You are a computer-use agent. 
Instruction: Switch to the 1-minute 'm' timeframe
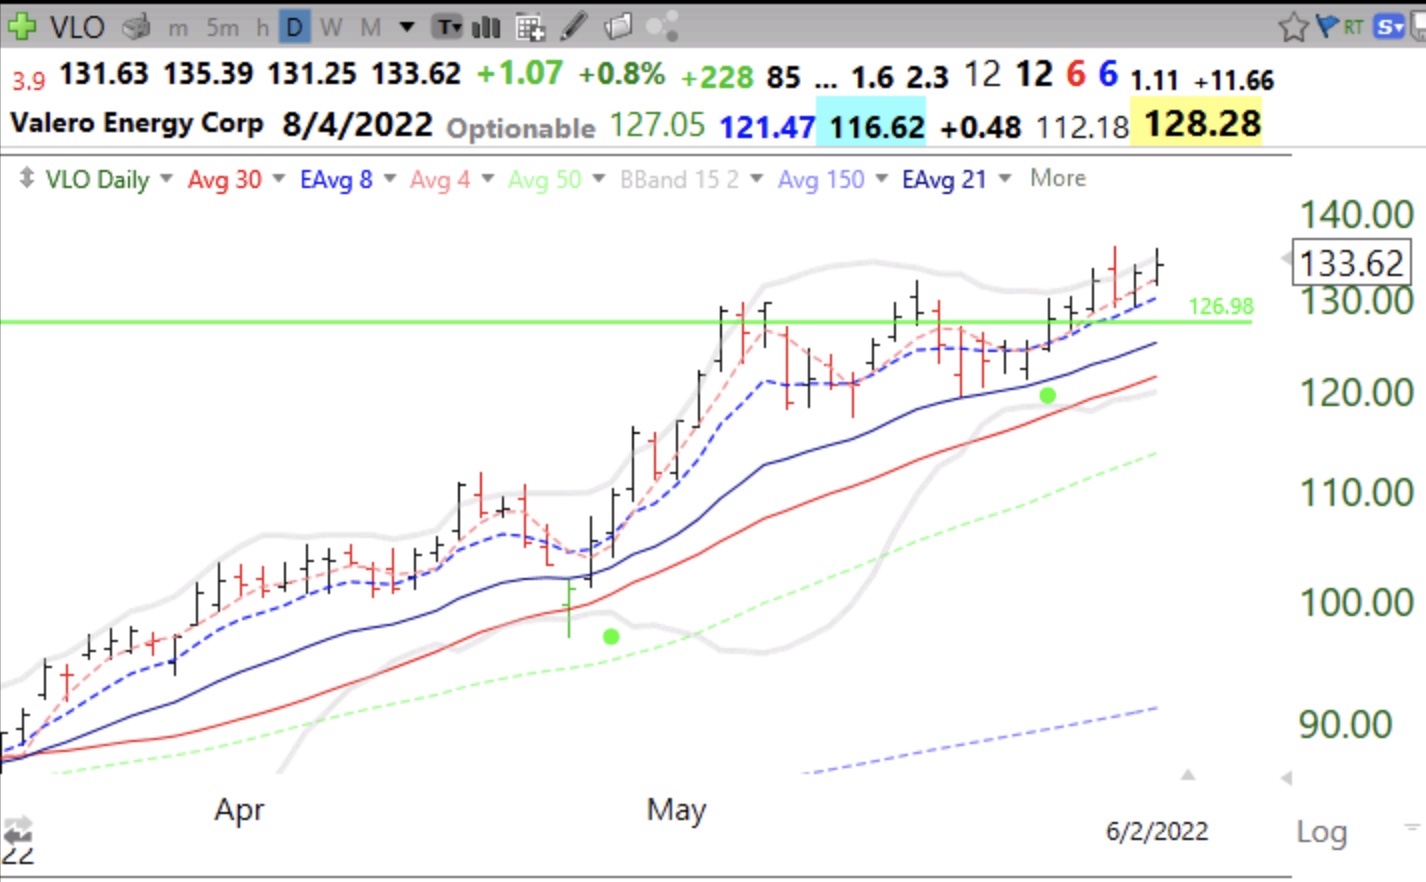point(178,28)
